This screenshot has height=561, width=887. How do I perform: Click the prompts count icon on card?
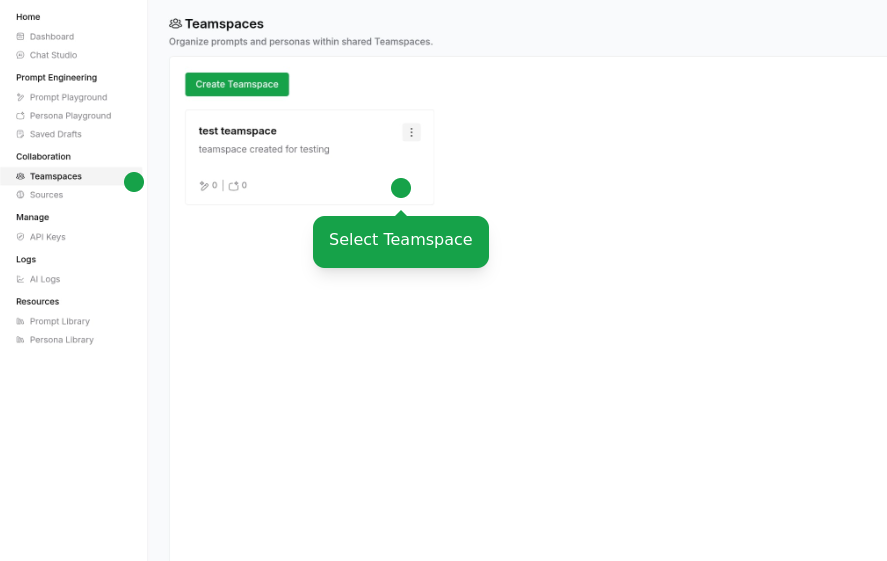(x=204, y=185)
